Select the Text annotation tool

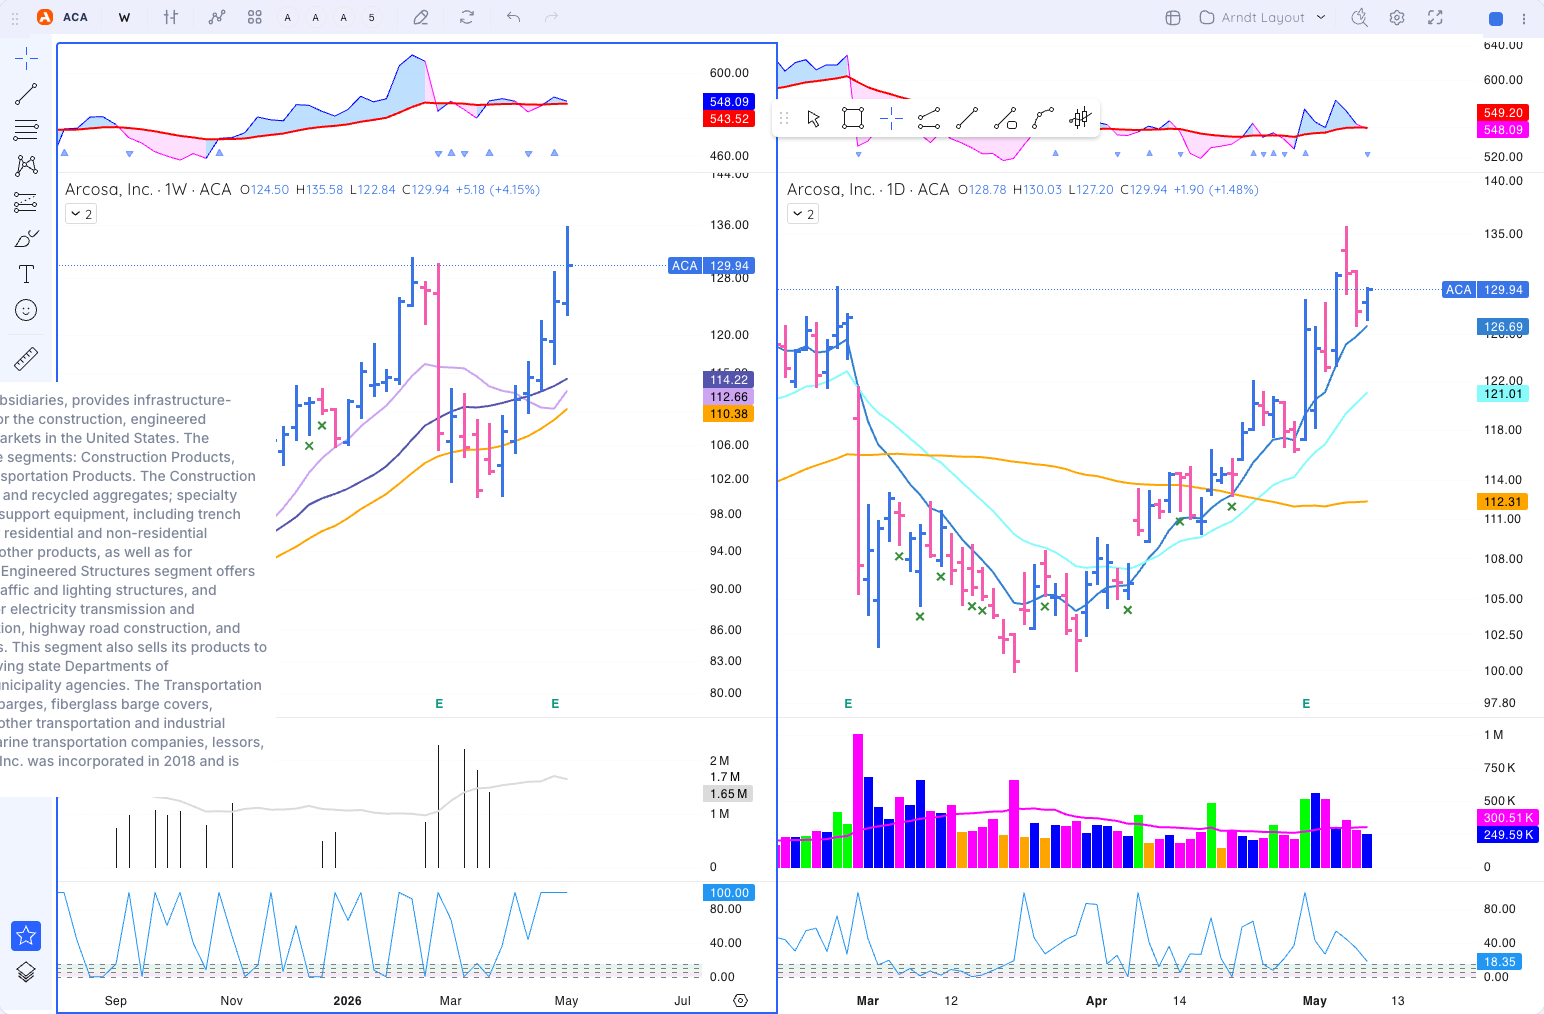[x=26, y=274]
